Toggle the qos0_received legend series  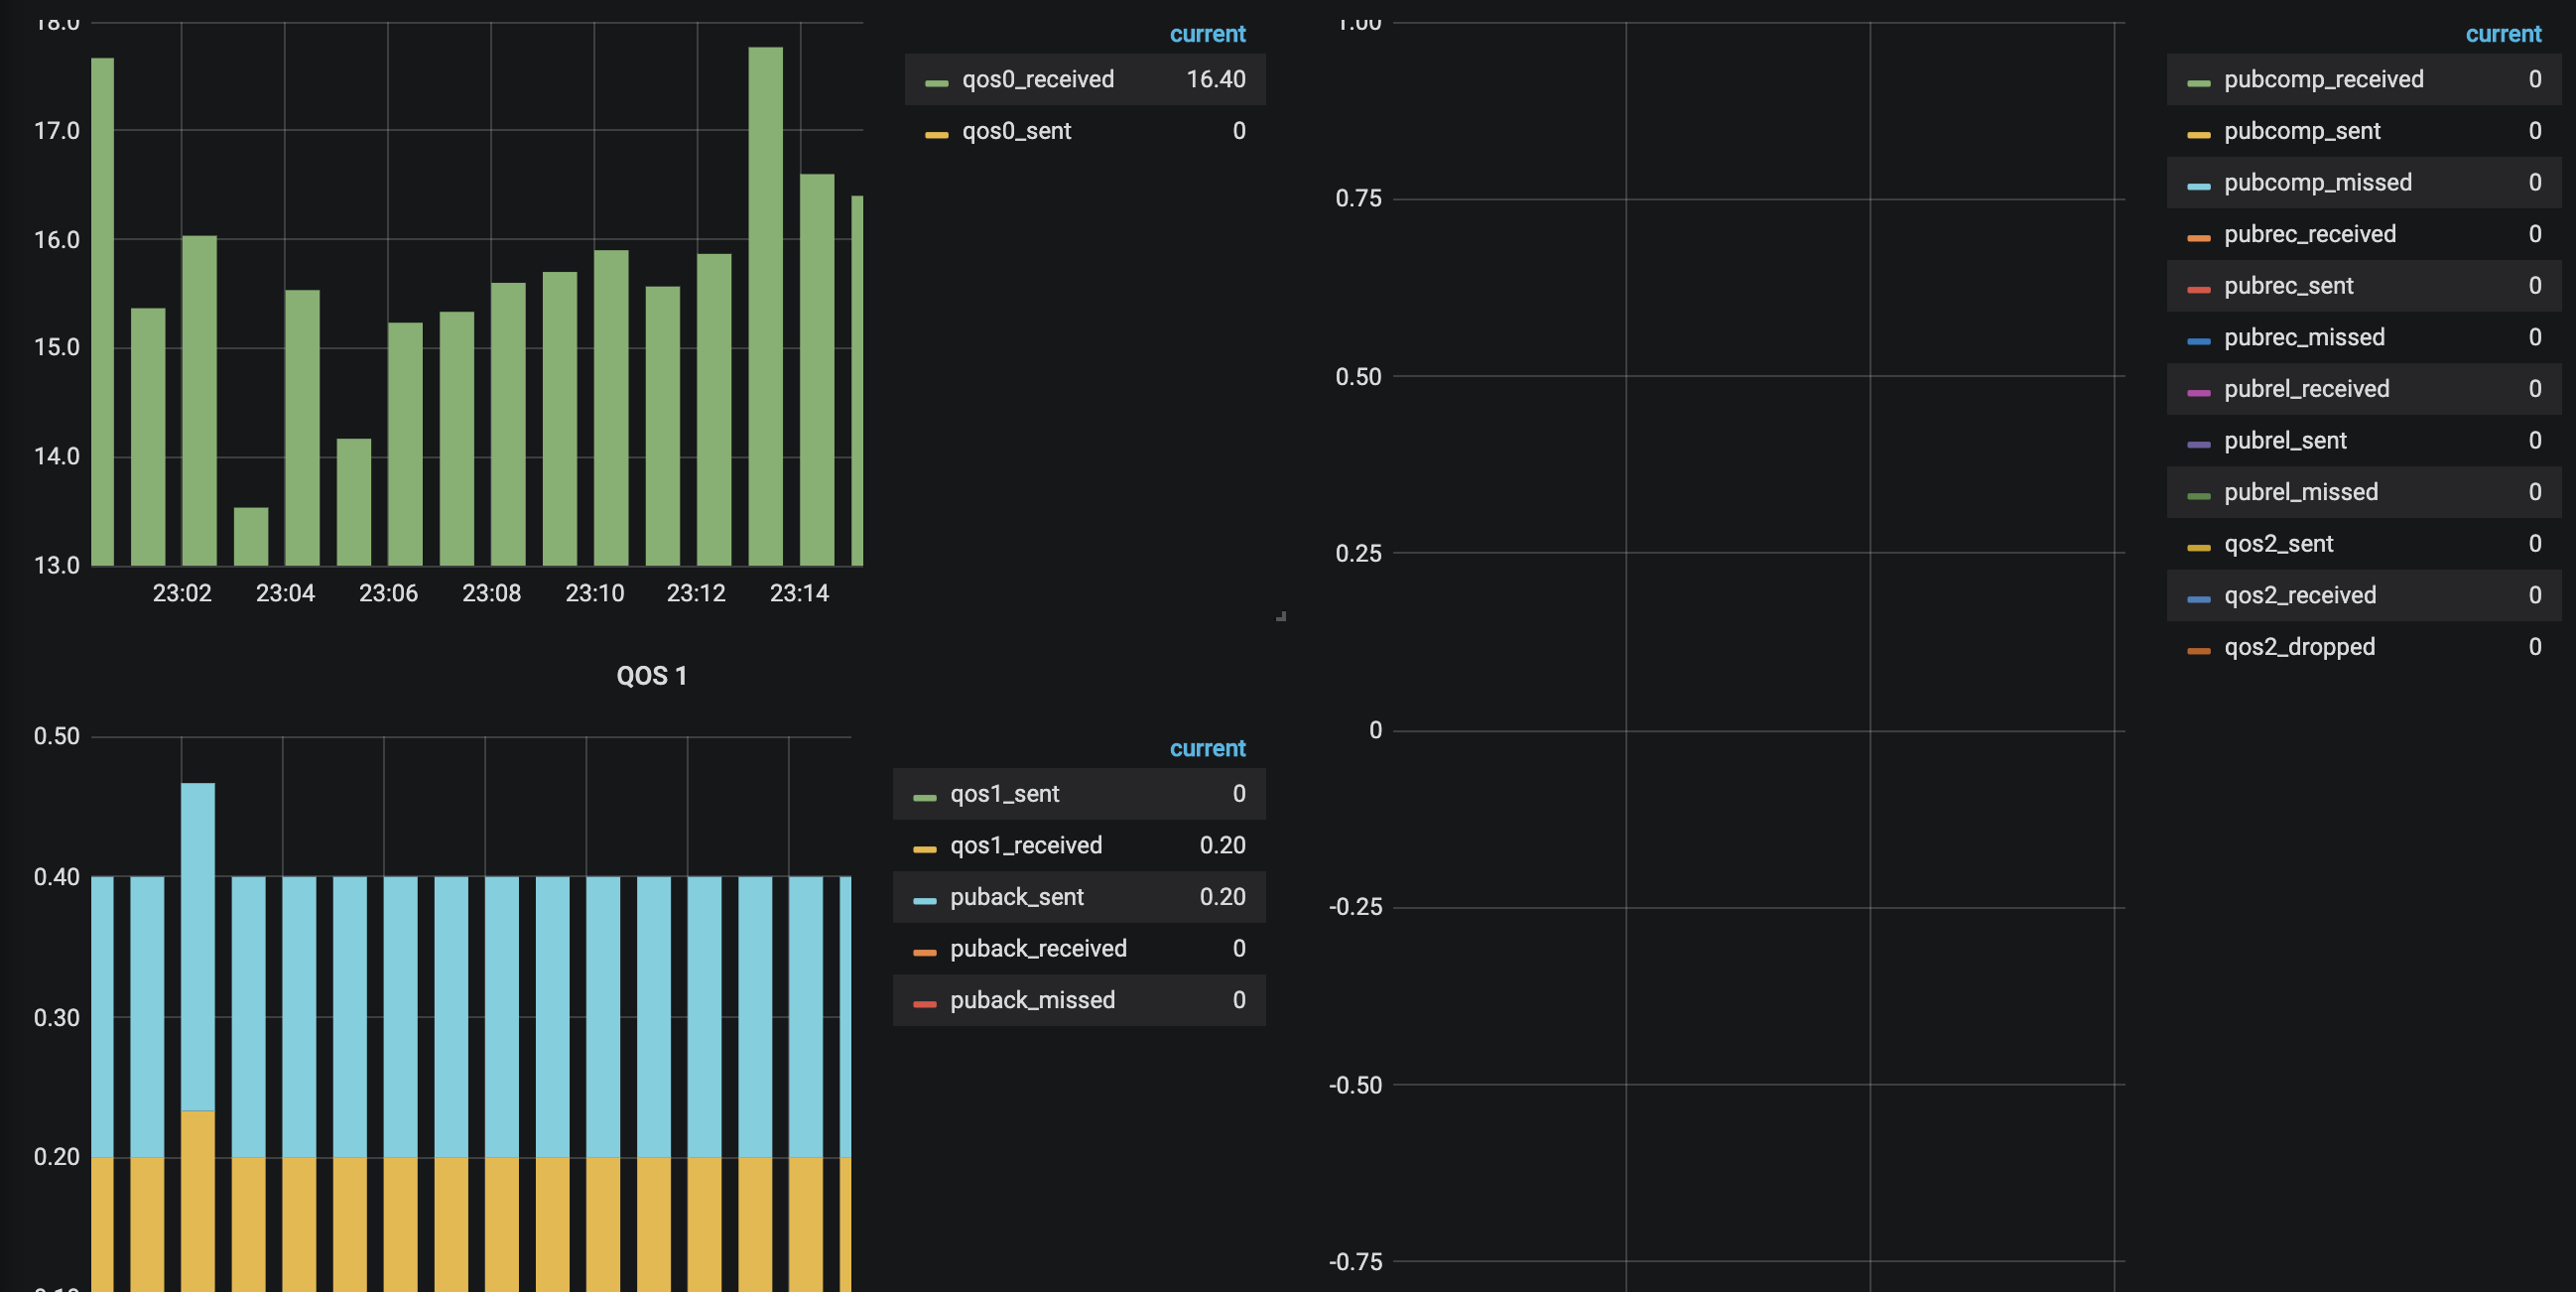[1037, 79]
